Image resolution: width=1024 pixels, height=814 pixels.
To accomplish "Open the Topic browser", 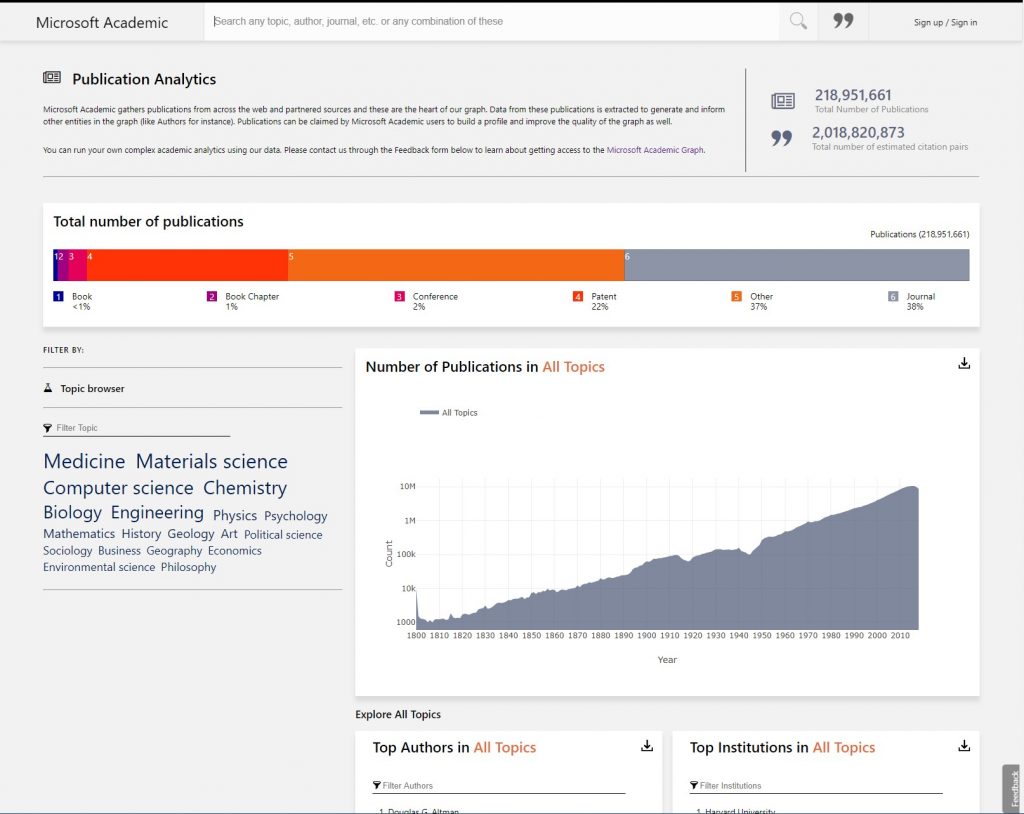I will point(93,388).
